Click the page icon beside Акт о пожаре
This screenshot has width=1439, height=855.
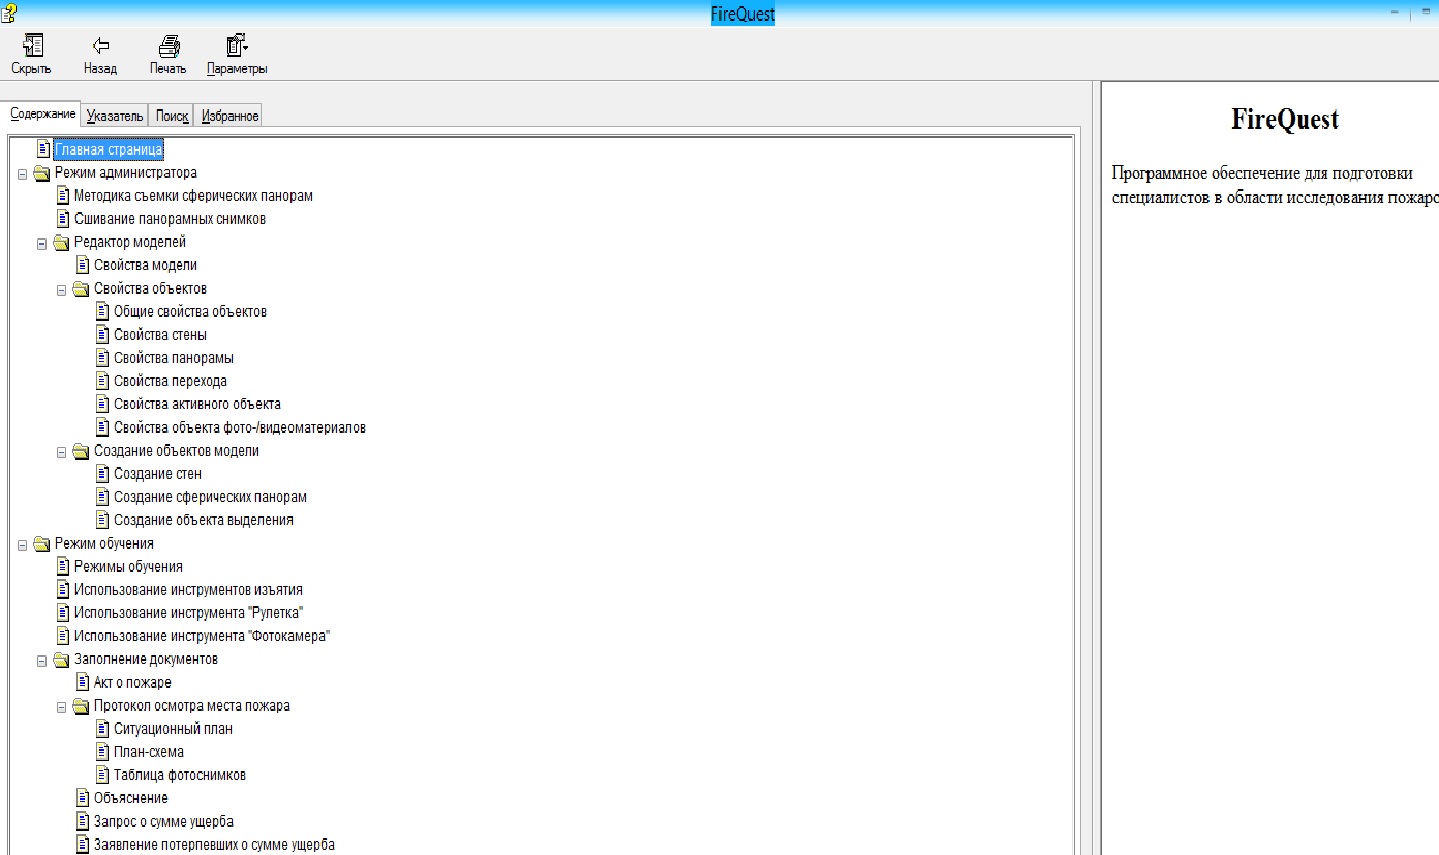click(83, 682)
